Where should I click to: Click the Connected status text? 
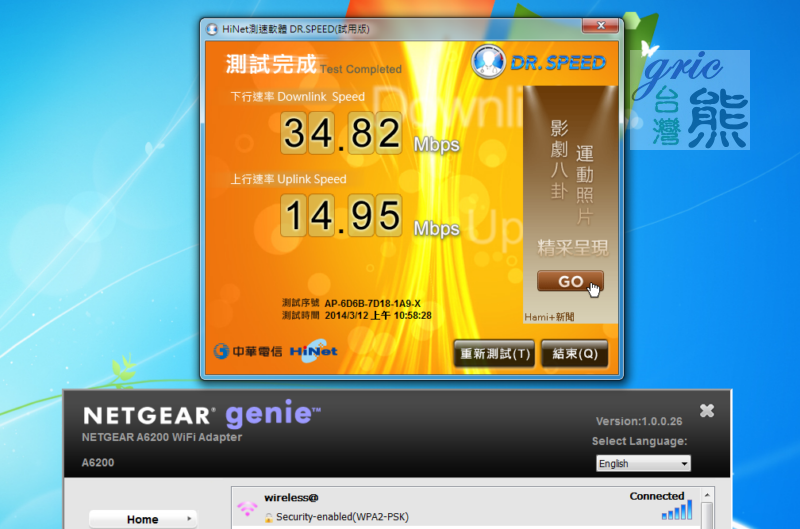657,496
